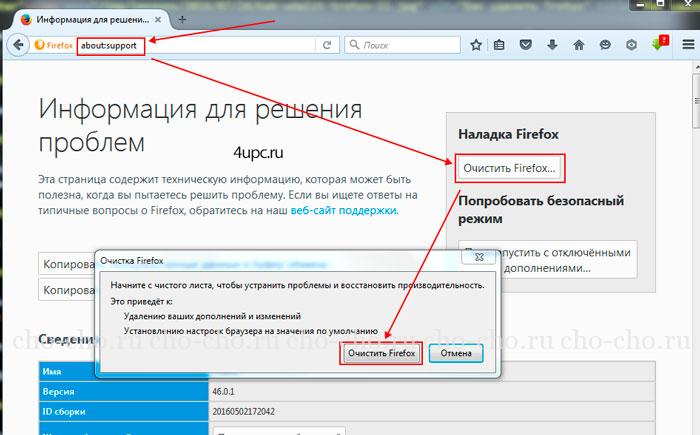Click the hexagon extension icon in toolbar
700x435 pixels.
[631, 45]
